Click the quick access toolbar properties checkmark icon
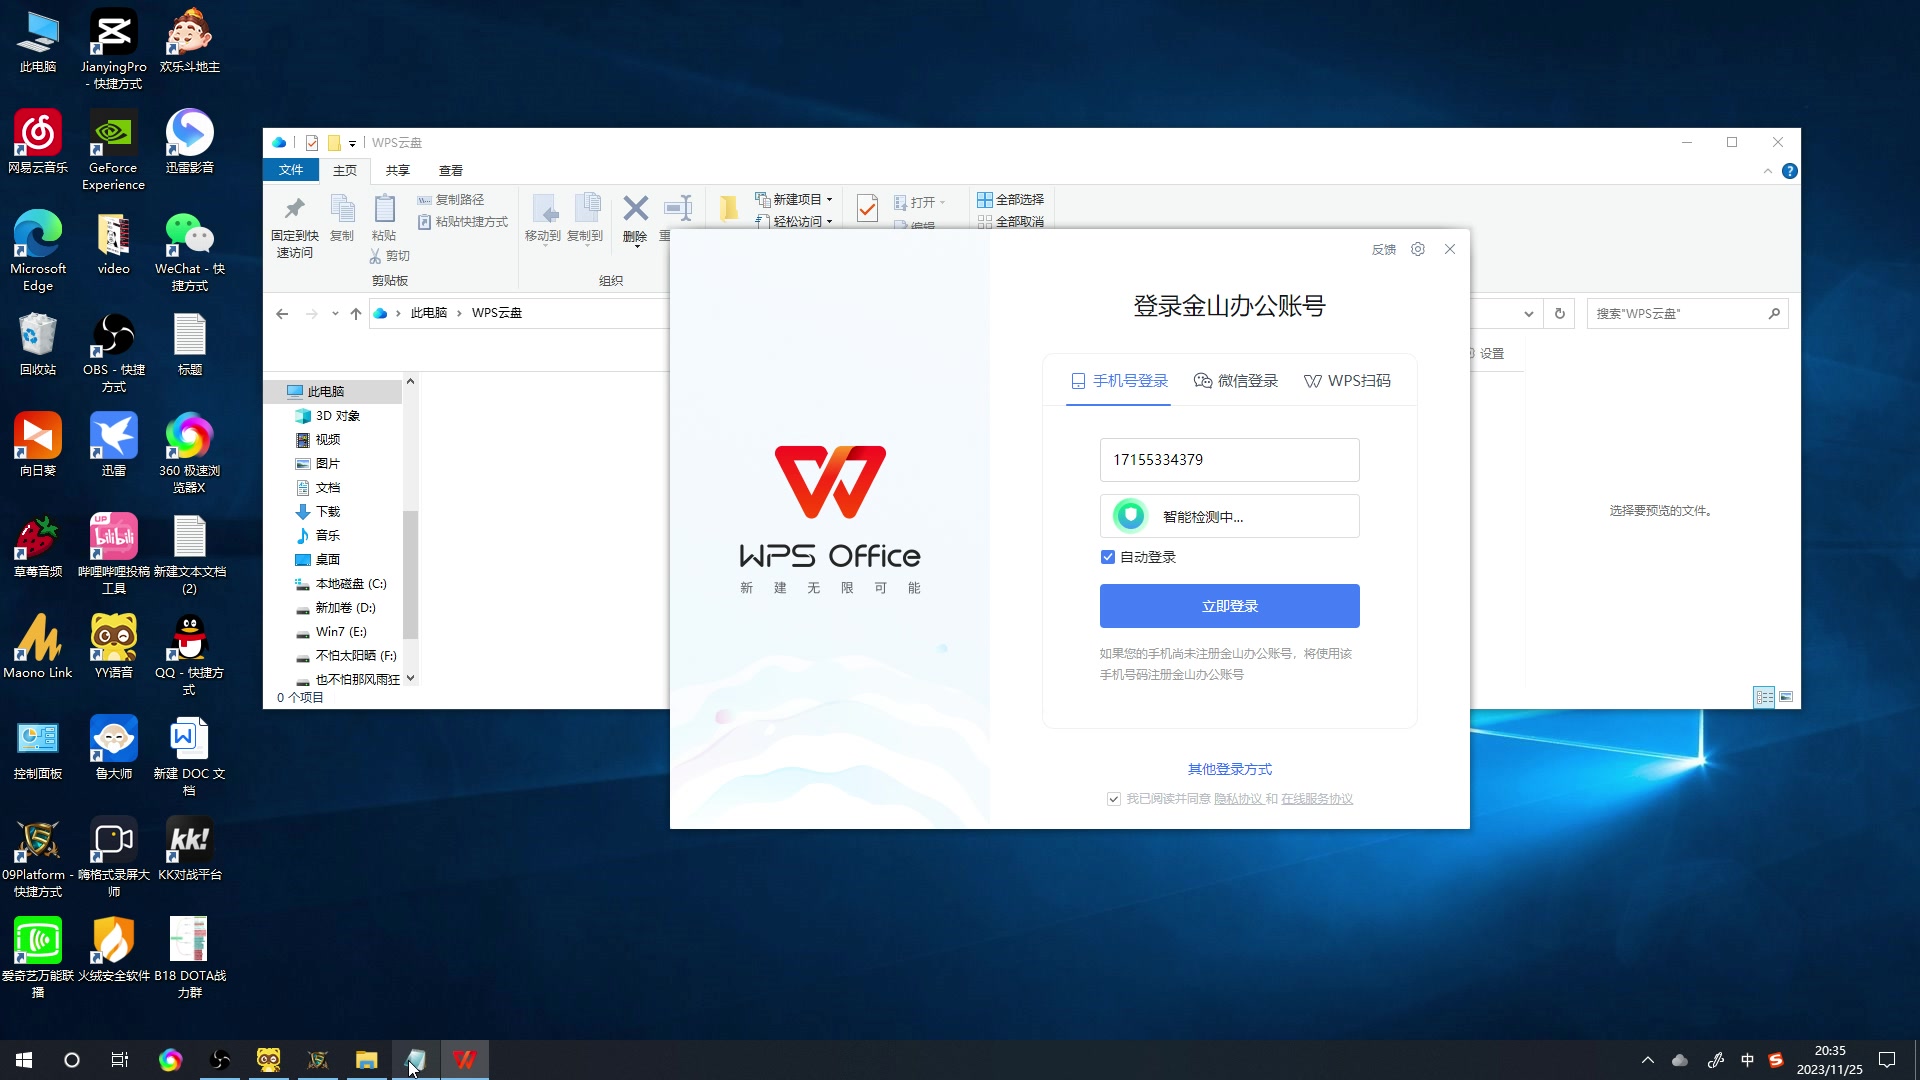1920x1080 pixels. coord(312,143)
